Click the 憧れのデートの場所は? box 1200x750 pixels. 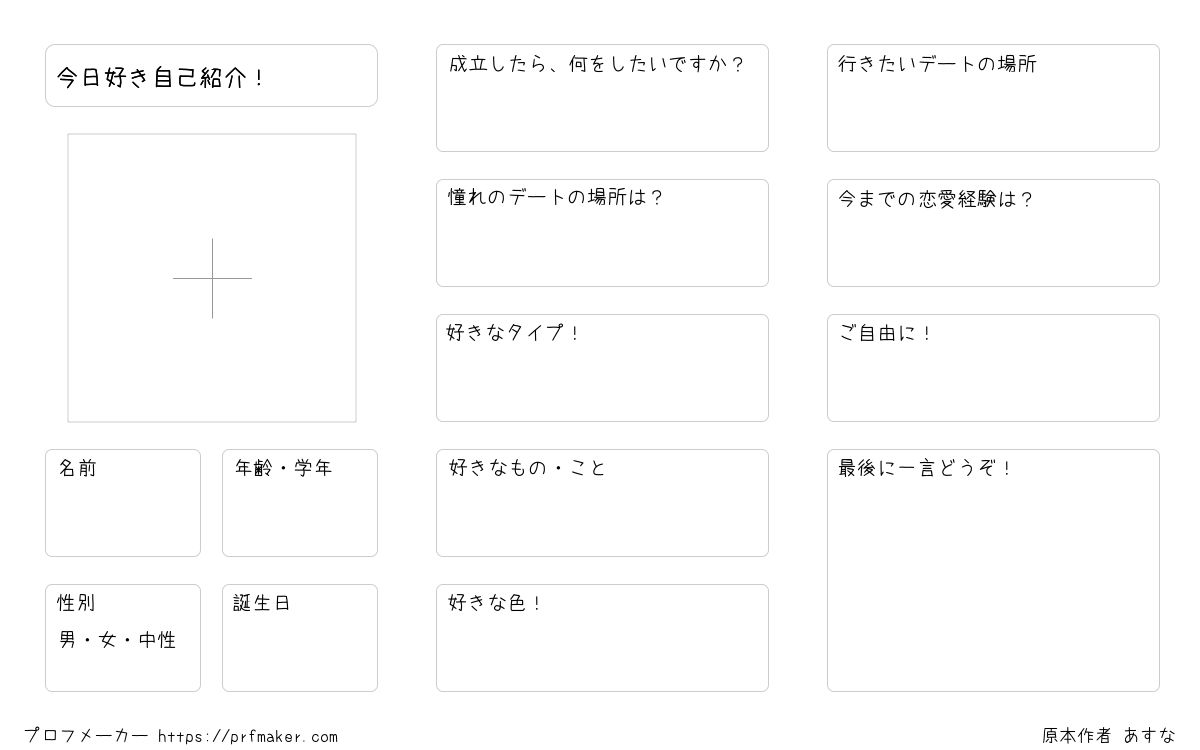pyautogui.click(x=602, y=233)
